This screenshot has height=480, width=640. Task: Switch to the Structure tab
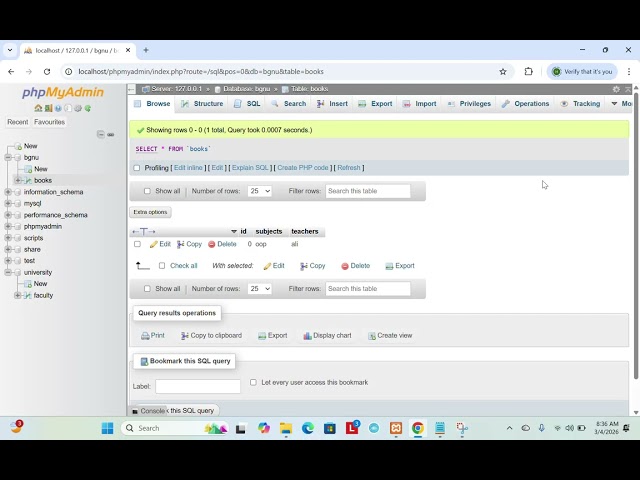coord(202,104)
